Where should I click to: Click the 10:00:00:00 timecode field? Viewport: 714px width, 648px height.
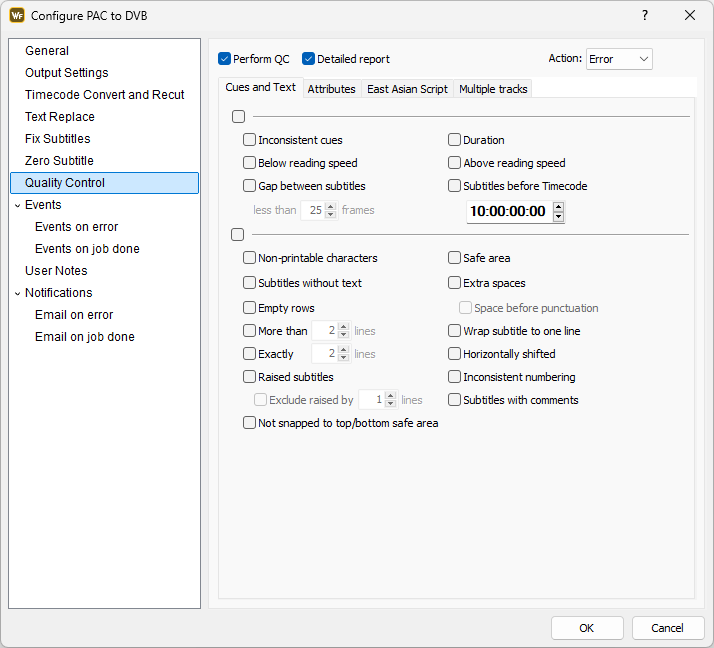[508, 212]
